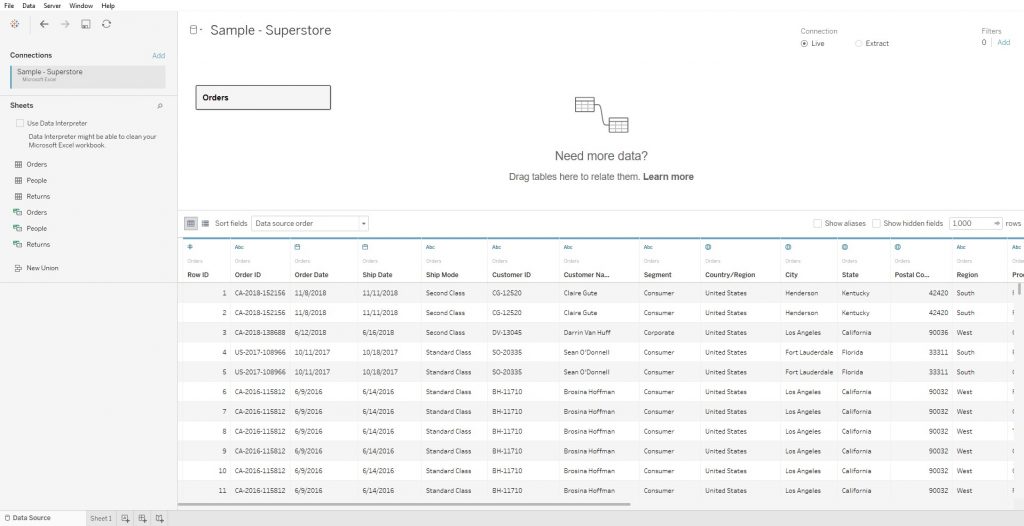Click Abc type icon above Order ID
Screen dimensions: 1024x526
click(239, 247)
